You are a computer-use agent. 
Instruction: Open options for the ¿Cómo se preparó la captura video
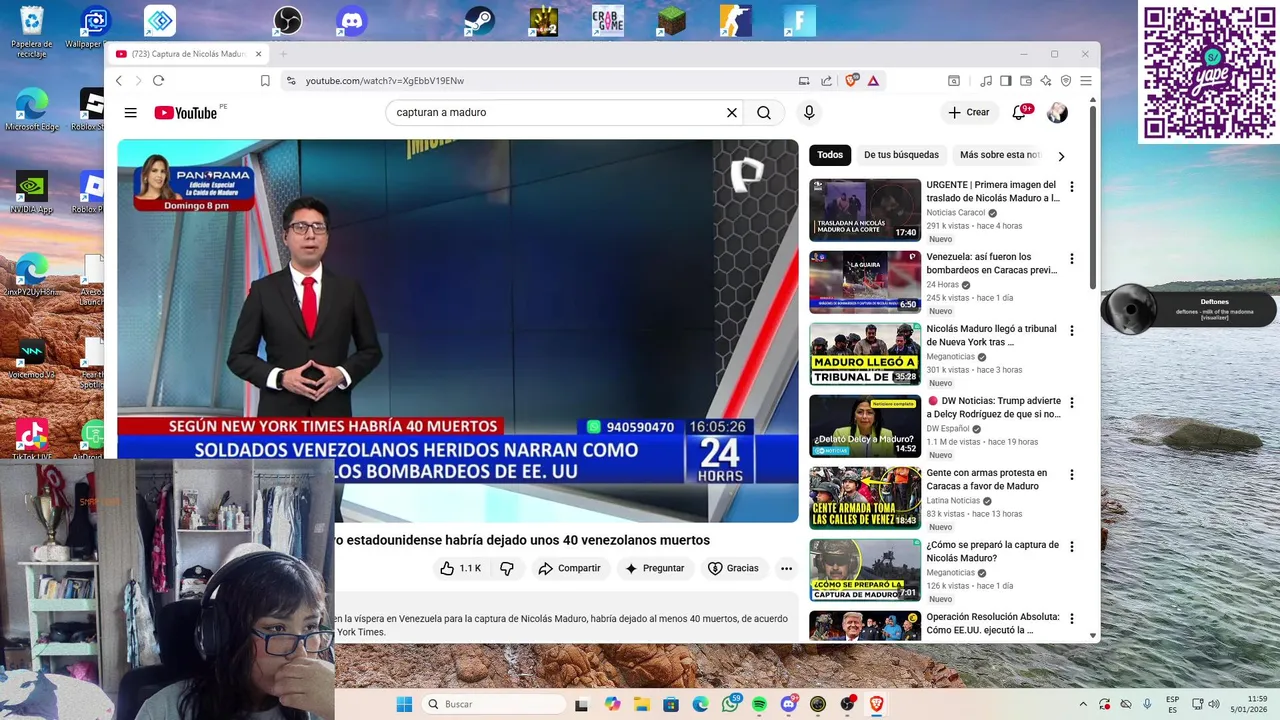tap(1071, 547)
